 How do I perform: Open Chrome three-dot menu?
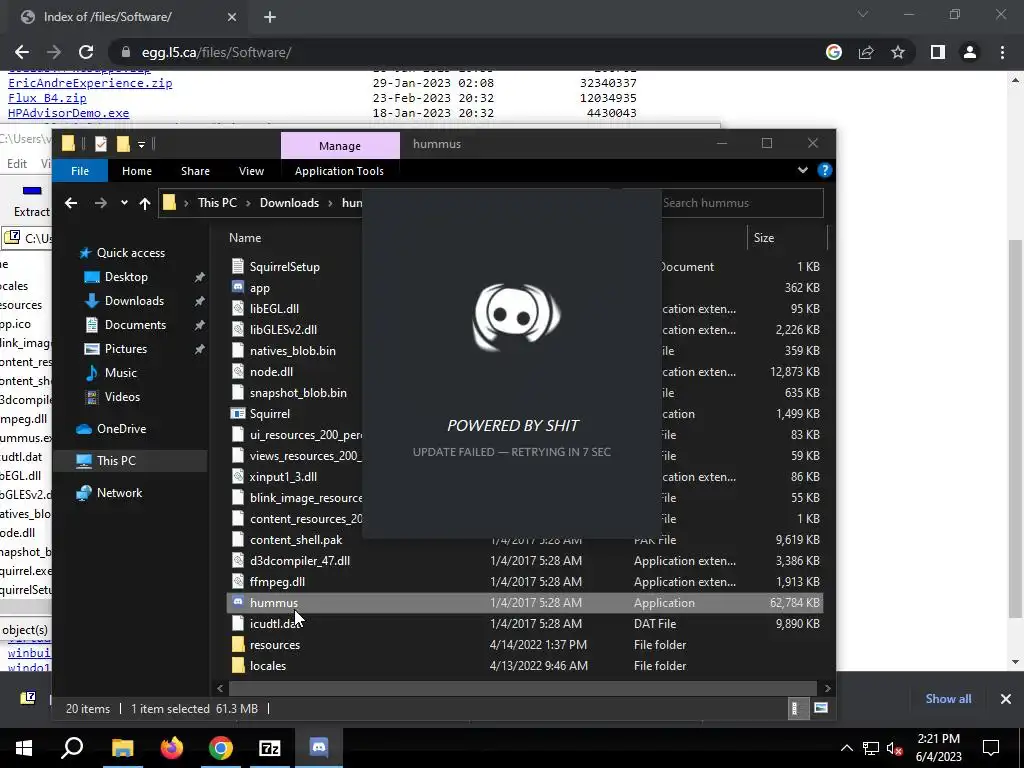[x=1002, y=52]
